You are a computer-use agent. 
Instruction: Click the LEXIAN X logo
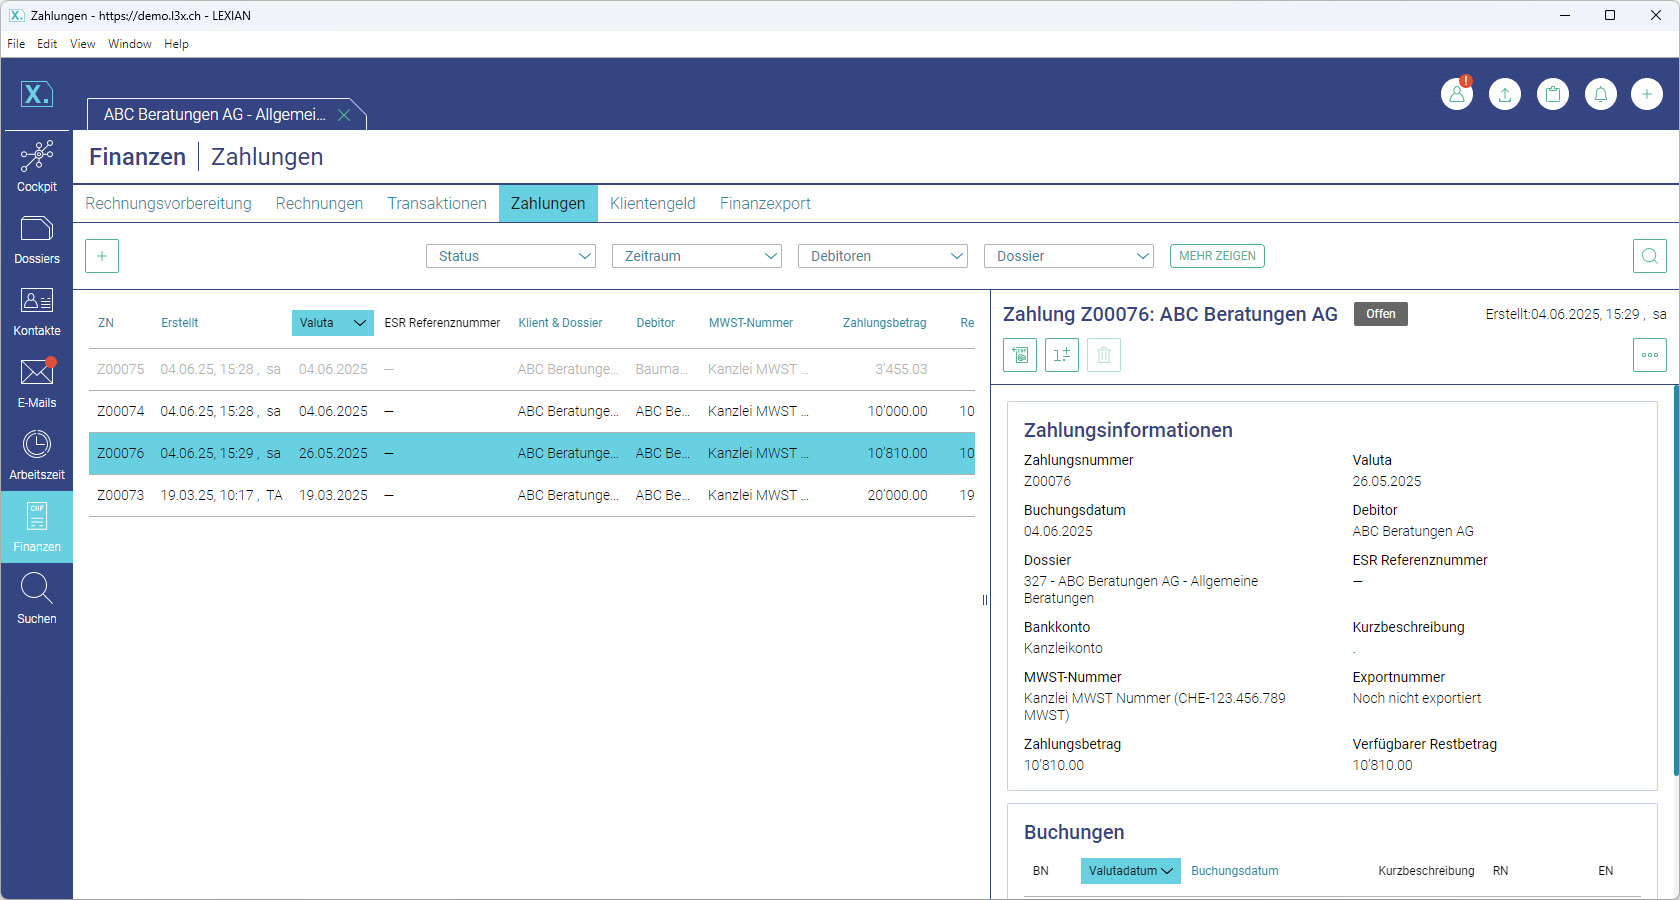pyautogui.click(x=37, y=94)
